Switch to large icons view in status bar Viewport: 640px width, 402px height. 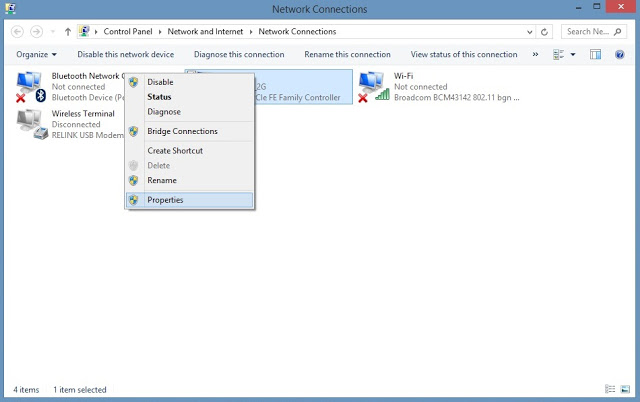[626, 388]
